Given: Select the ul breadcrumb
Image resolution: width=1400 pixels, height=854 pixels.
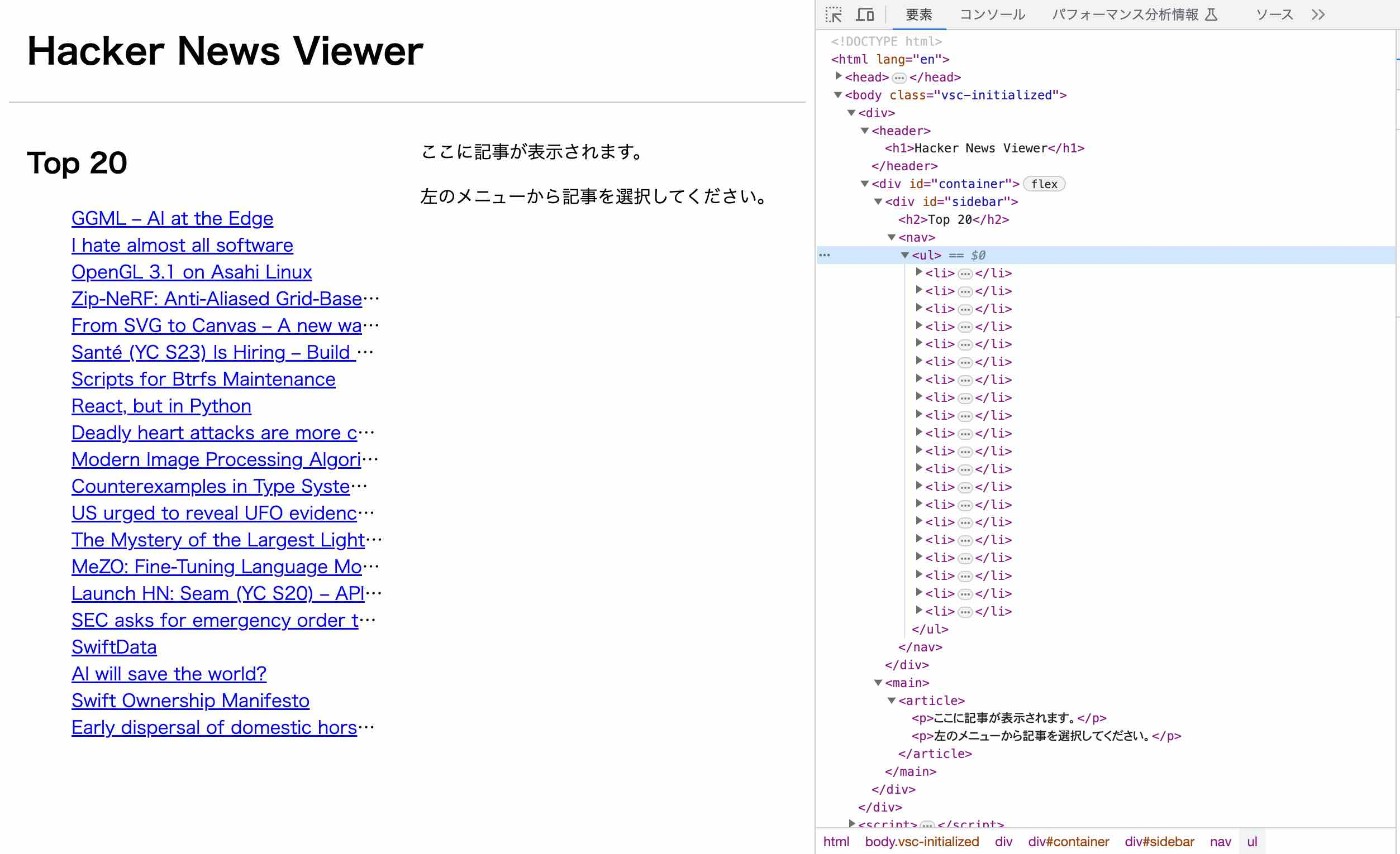Looking at the screenshot, I should pyautogui.click(x=1252, y=841).
